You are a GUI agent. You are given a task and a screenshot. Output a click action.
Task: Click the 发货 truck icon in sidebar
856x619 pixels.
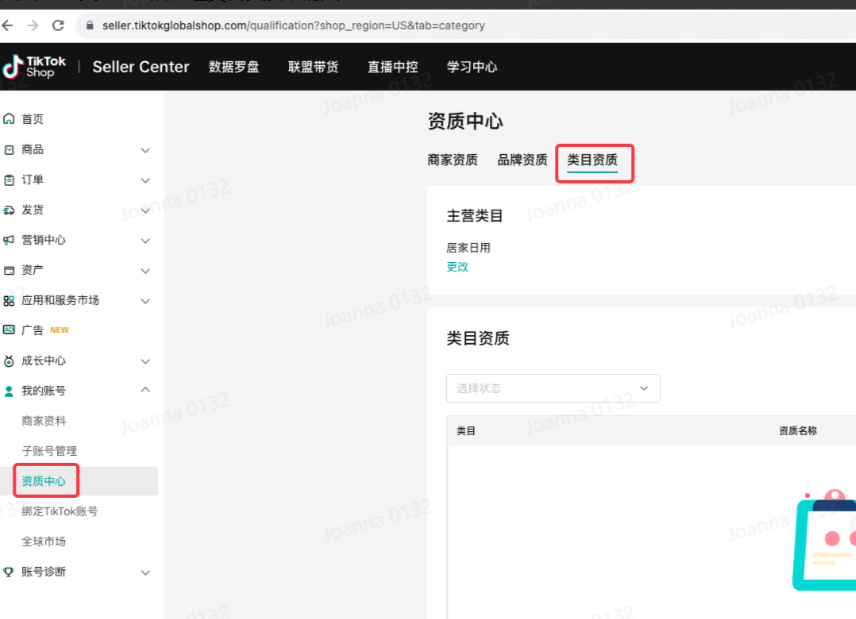click(x=9, y=210)
